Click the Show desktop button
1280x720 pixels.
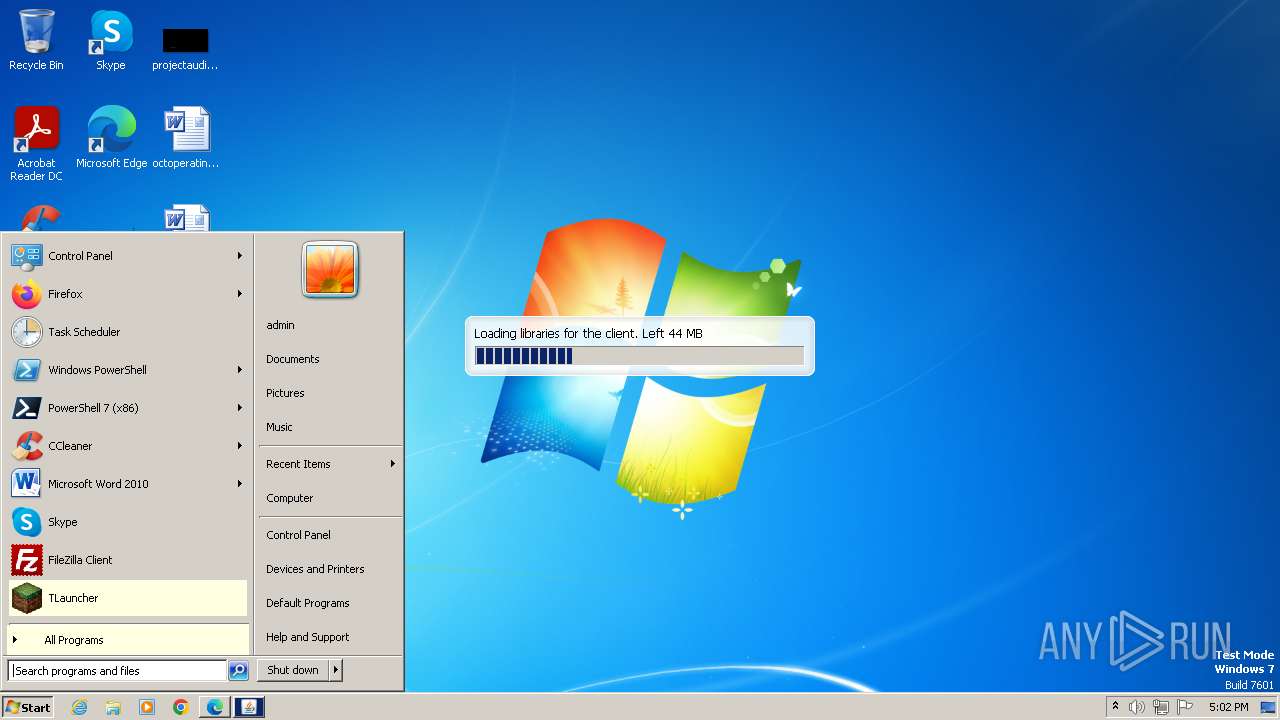1270,707
